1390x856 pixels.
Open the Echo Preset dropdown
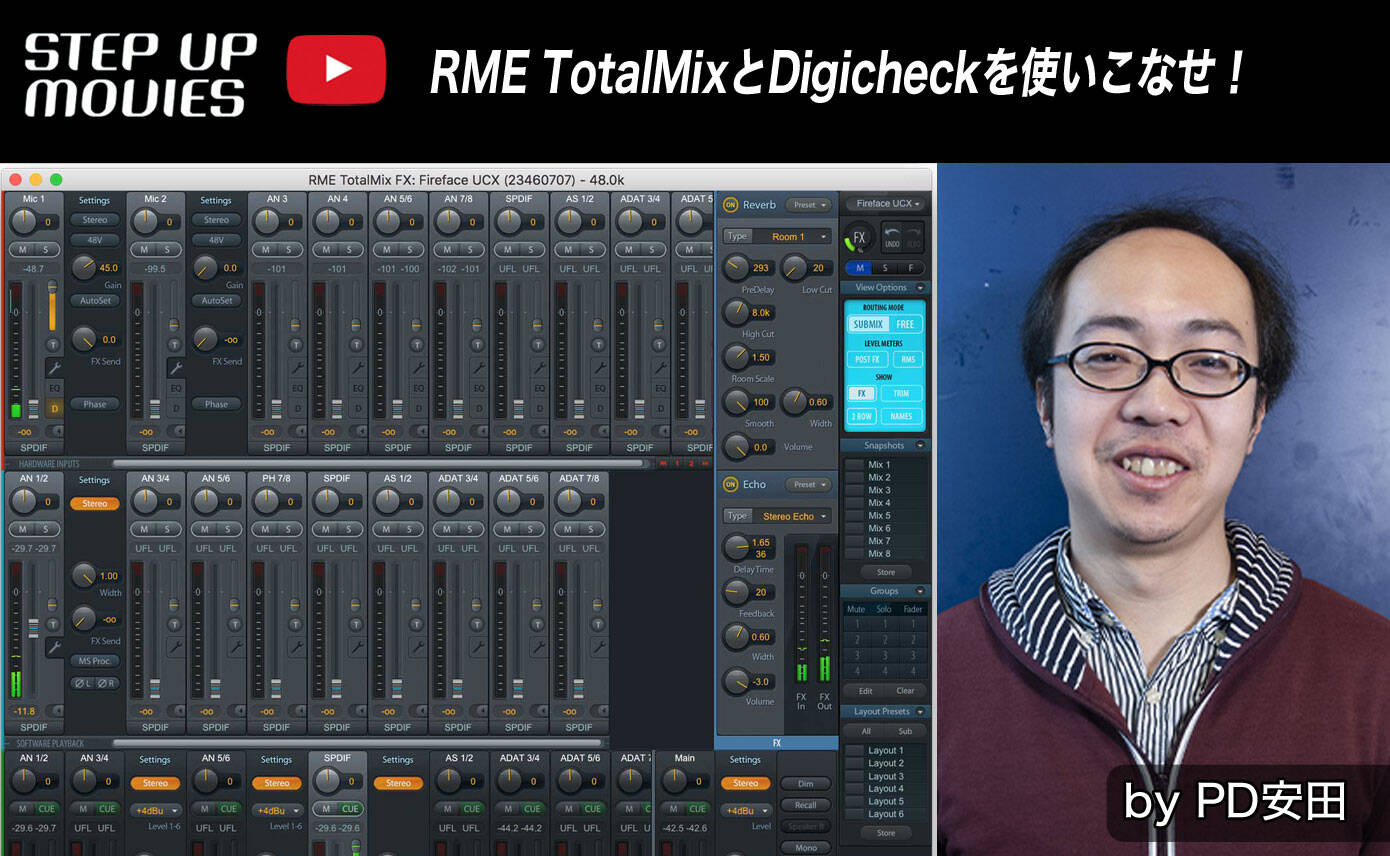[809, 484]
